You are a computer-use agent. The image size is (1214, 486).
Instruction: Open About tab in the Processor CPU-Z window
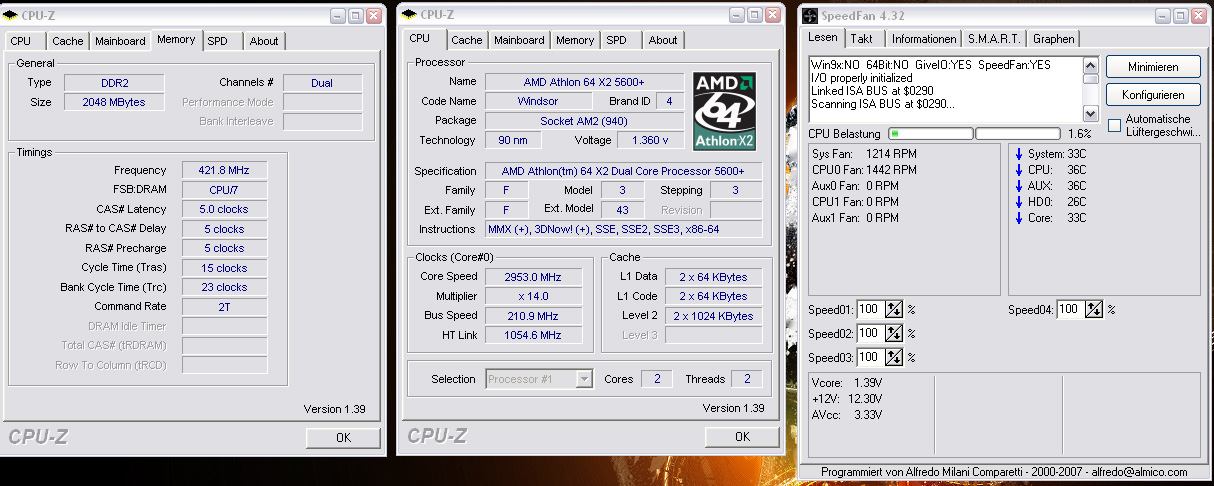click(663, 40)
